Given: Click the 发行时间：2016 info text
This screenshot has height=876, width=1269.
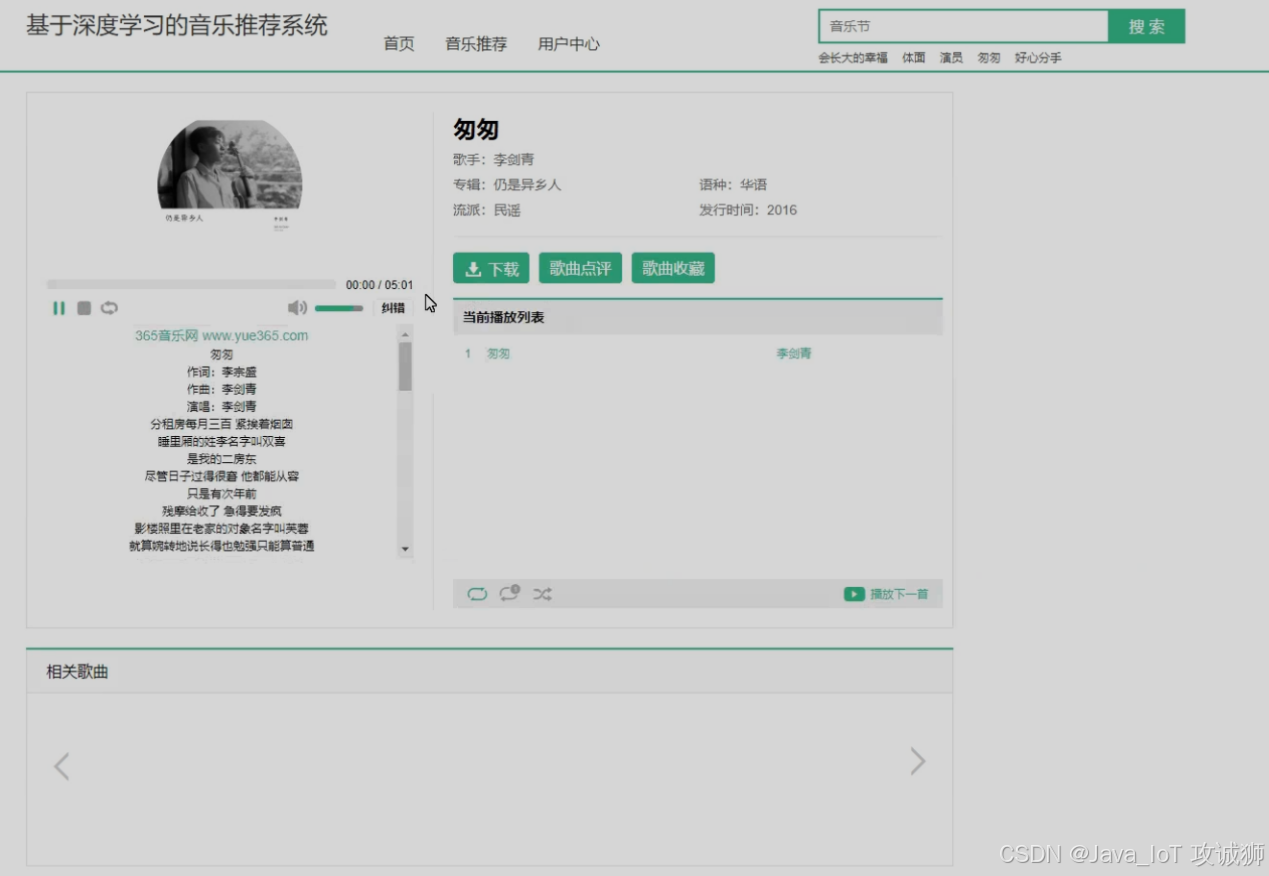Looking at the screenshot, I should click(748, 210).
